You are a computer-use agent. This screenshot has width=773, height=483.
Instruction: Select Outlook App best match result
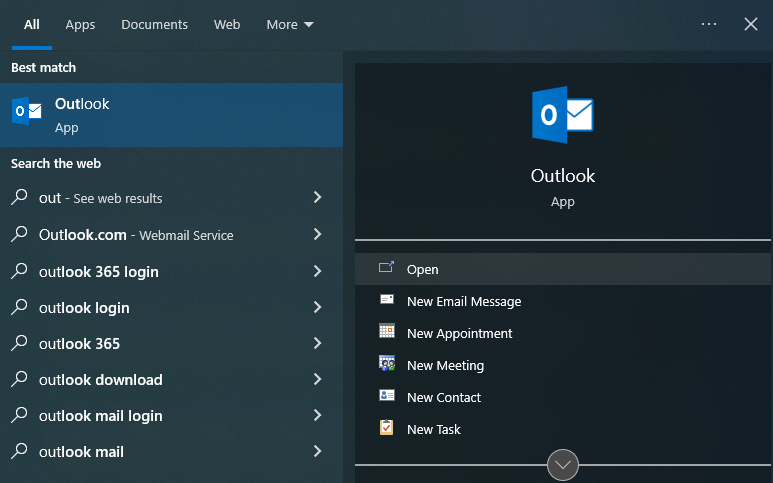(x=171, y=114)
